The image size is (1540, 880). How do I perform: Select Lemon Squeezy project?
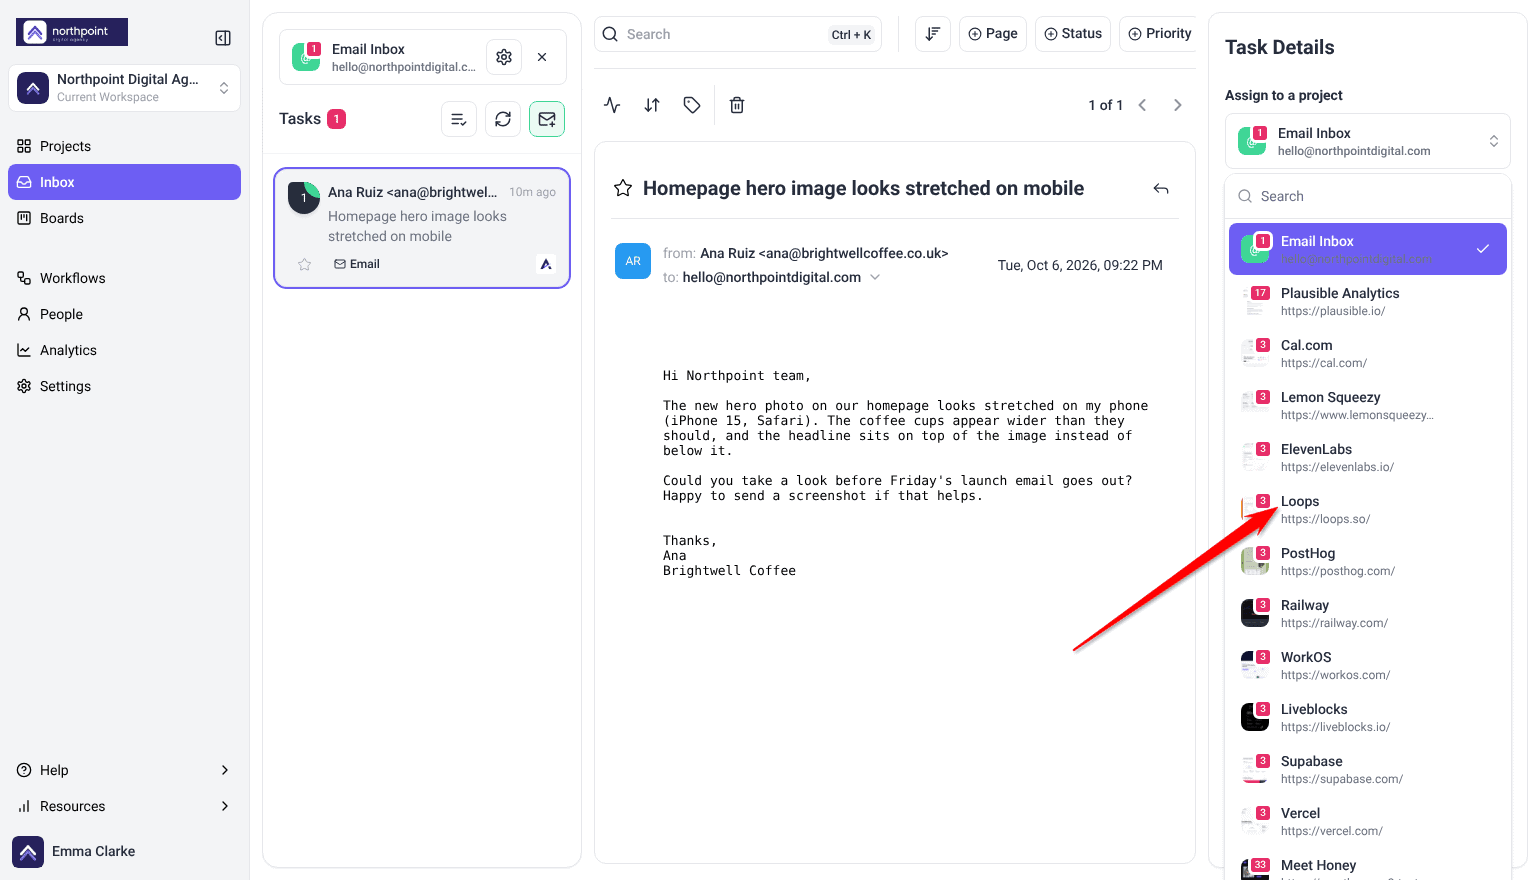(x=1368, y=405)
